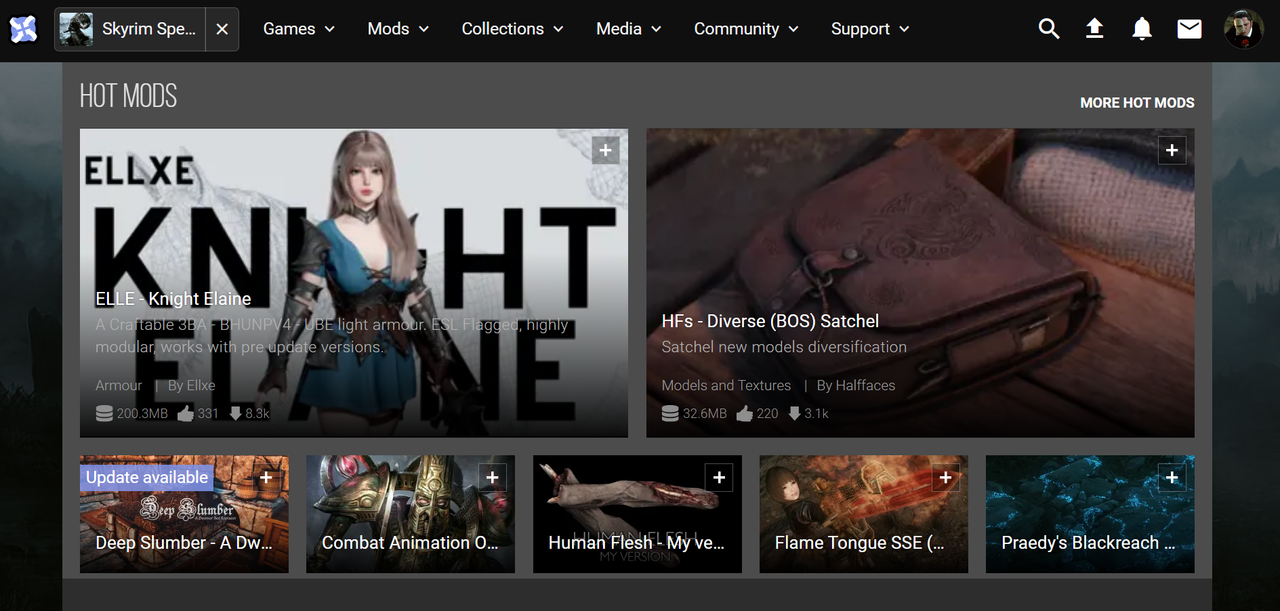
Task: Add Flame Tongue SSE with plus icon
Action: [946, 478]
